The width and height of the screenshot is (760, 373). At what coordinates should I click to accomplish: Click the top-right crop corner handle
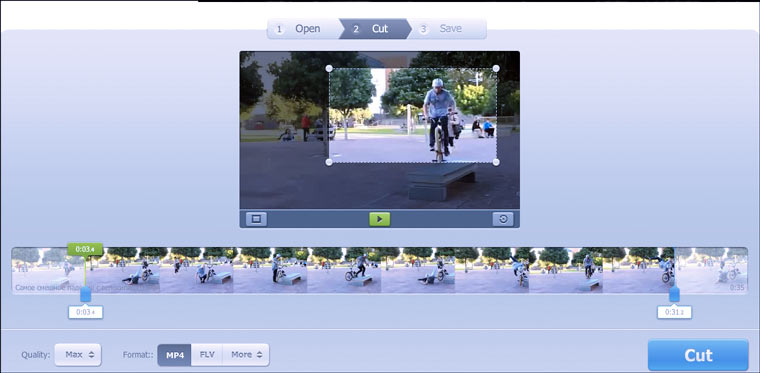[496, 68]
